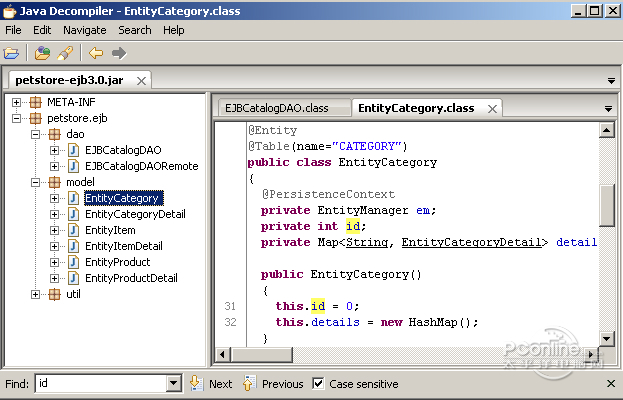
Task: Click the EntityItemDetail class file icon
Action: pyautogui.click(x=74, y=246)
